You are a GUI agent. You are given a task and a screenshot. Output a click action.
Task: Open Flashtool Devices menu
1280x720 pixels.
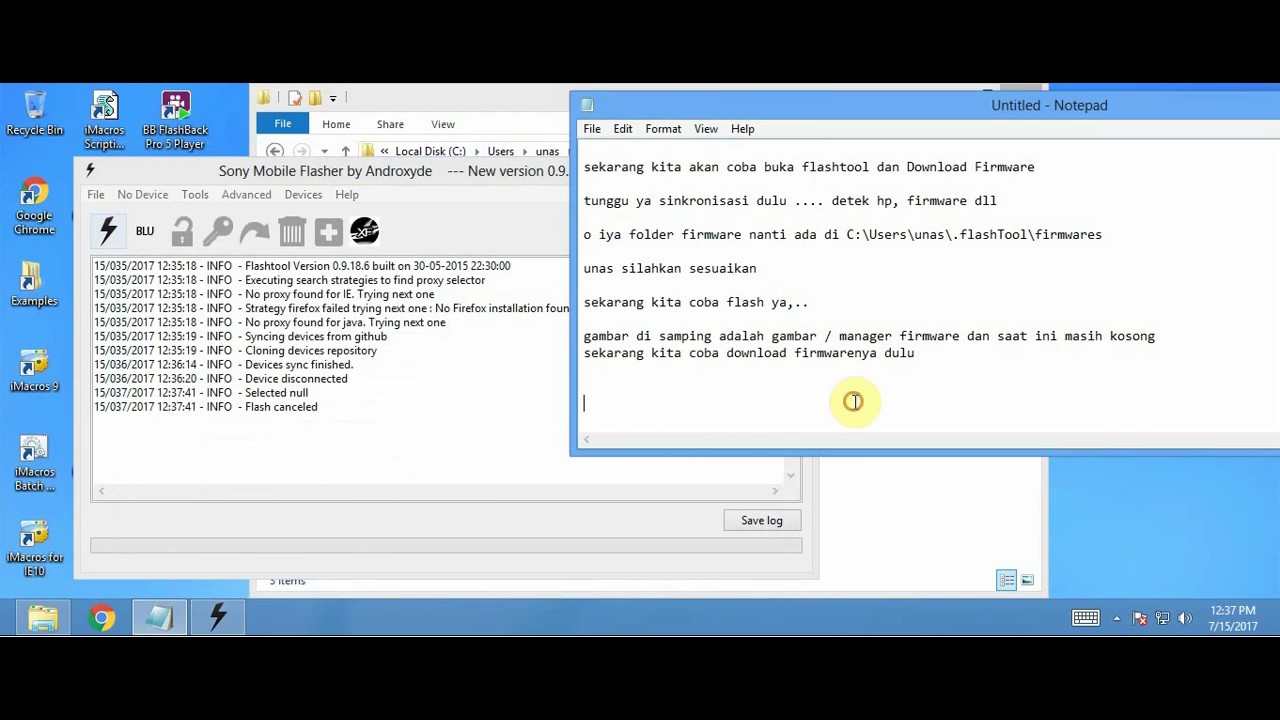pyautogui.click(x=303, y=195)
